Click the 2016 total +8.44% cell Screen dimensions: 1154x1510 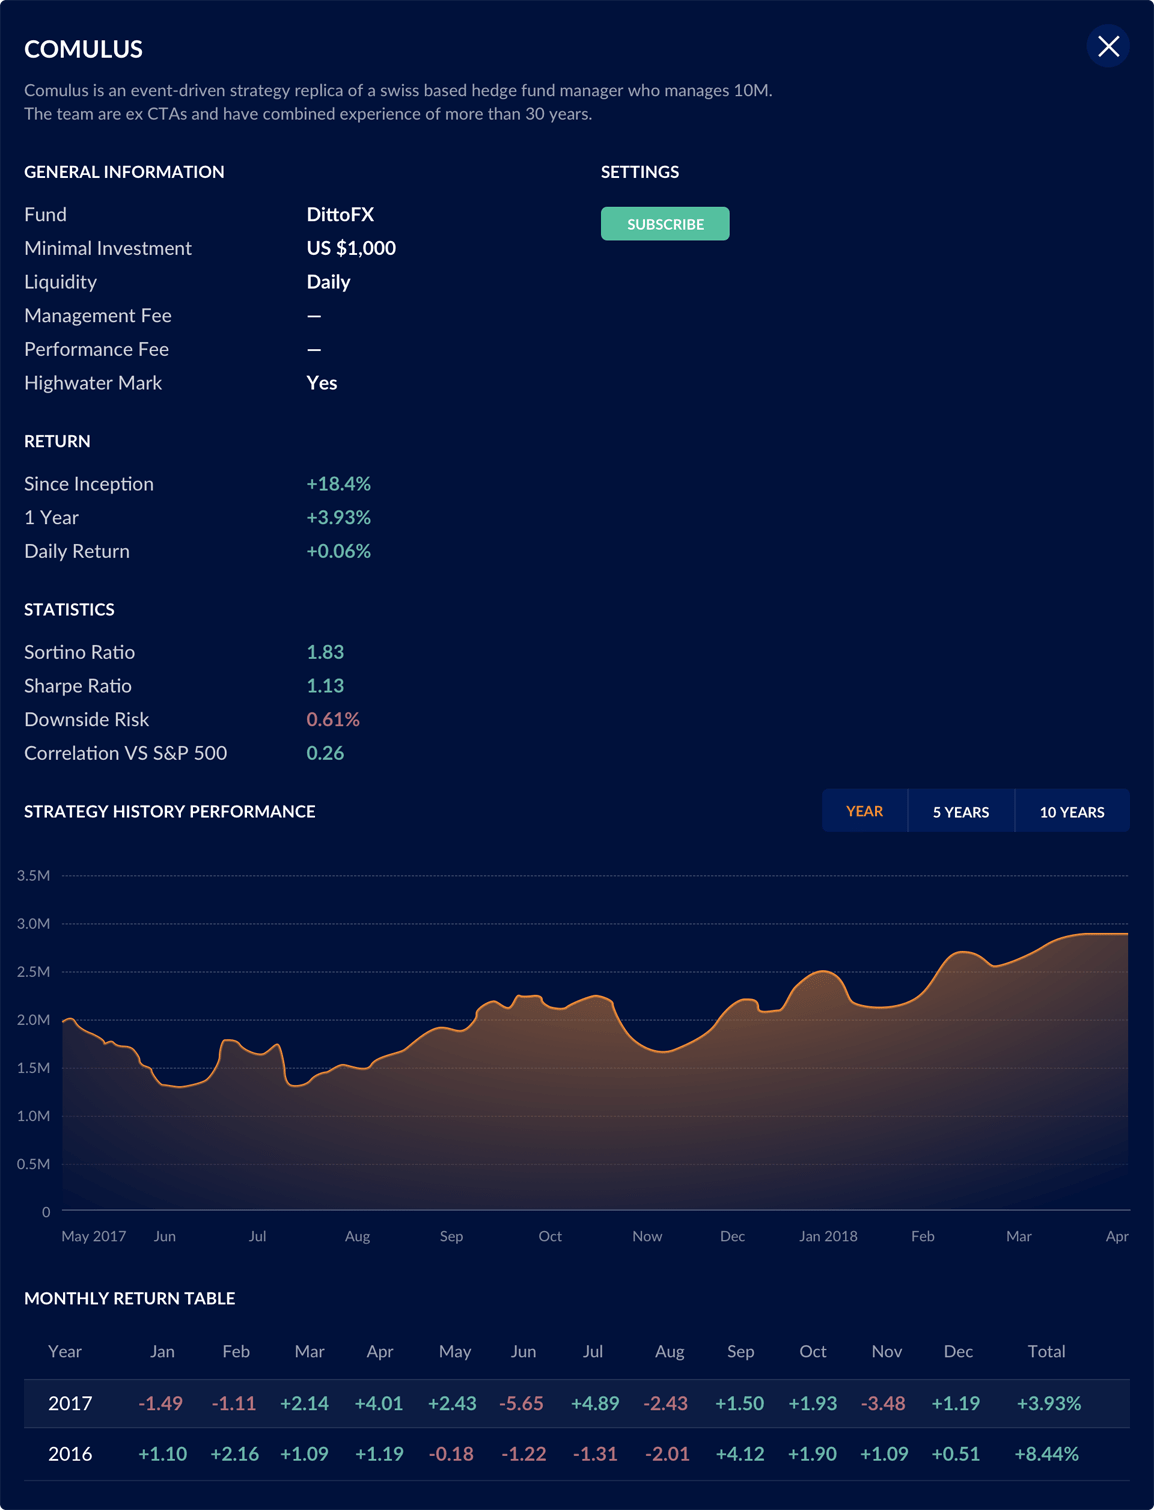[1046, 1454]
